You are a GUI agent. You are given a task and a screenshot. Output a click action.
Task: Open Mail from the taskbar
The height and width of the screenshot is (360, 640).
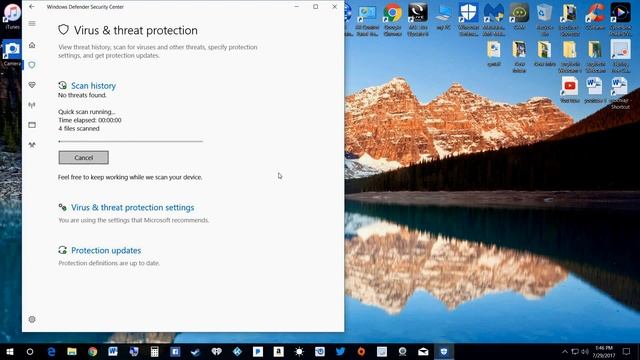point(423,351)
